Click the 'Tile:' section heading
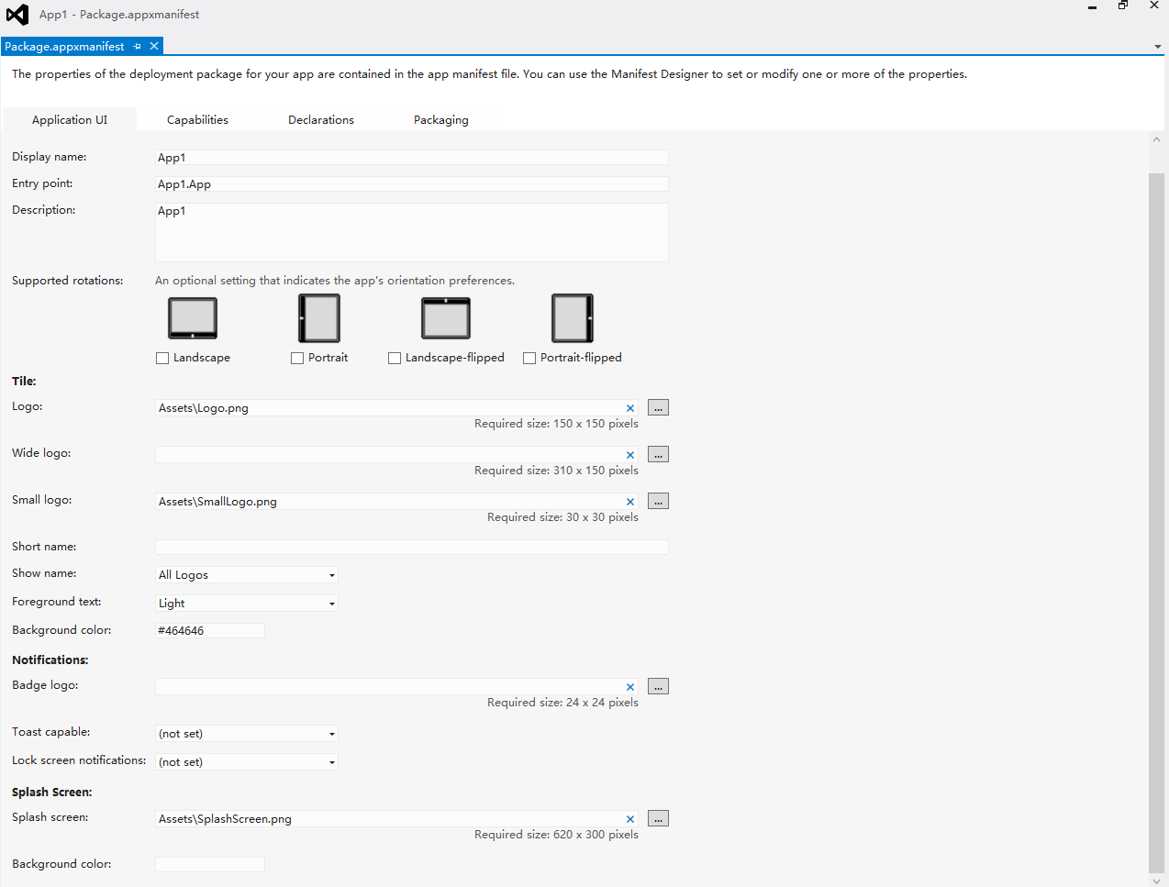 pyautogui.click(x=24, y=381)
